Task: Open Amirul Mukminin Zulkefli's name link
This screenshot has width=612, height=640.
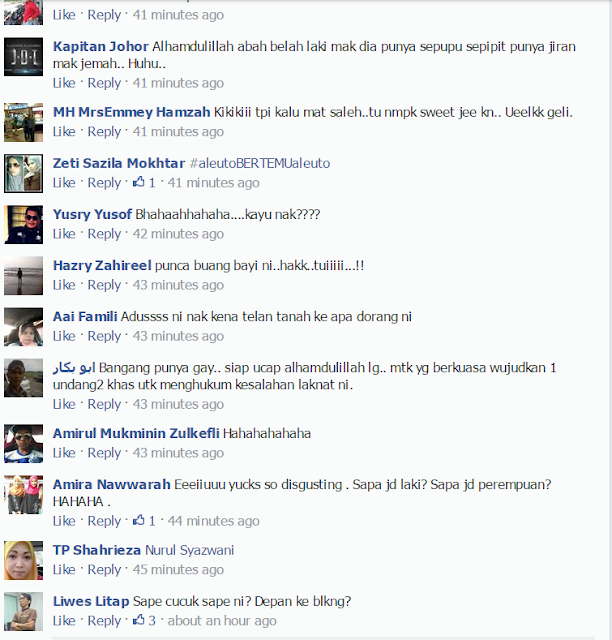Action: click(136, 433)
